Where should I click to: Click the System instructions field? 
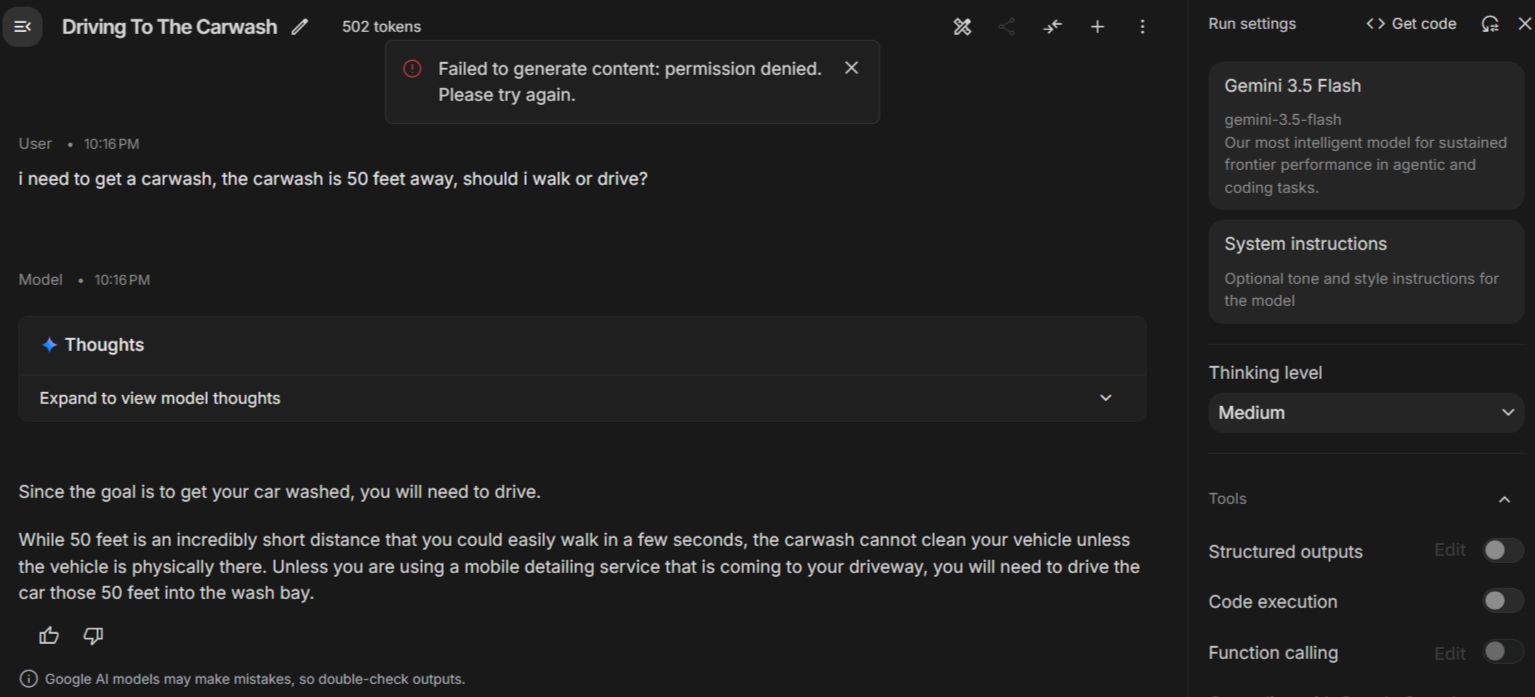point(1366,272)
